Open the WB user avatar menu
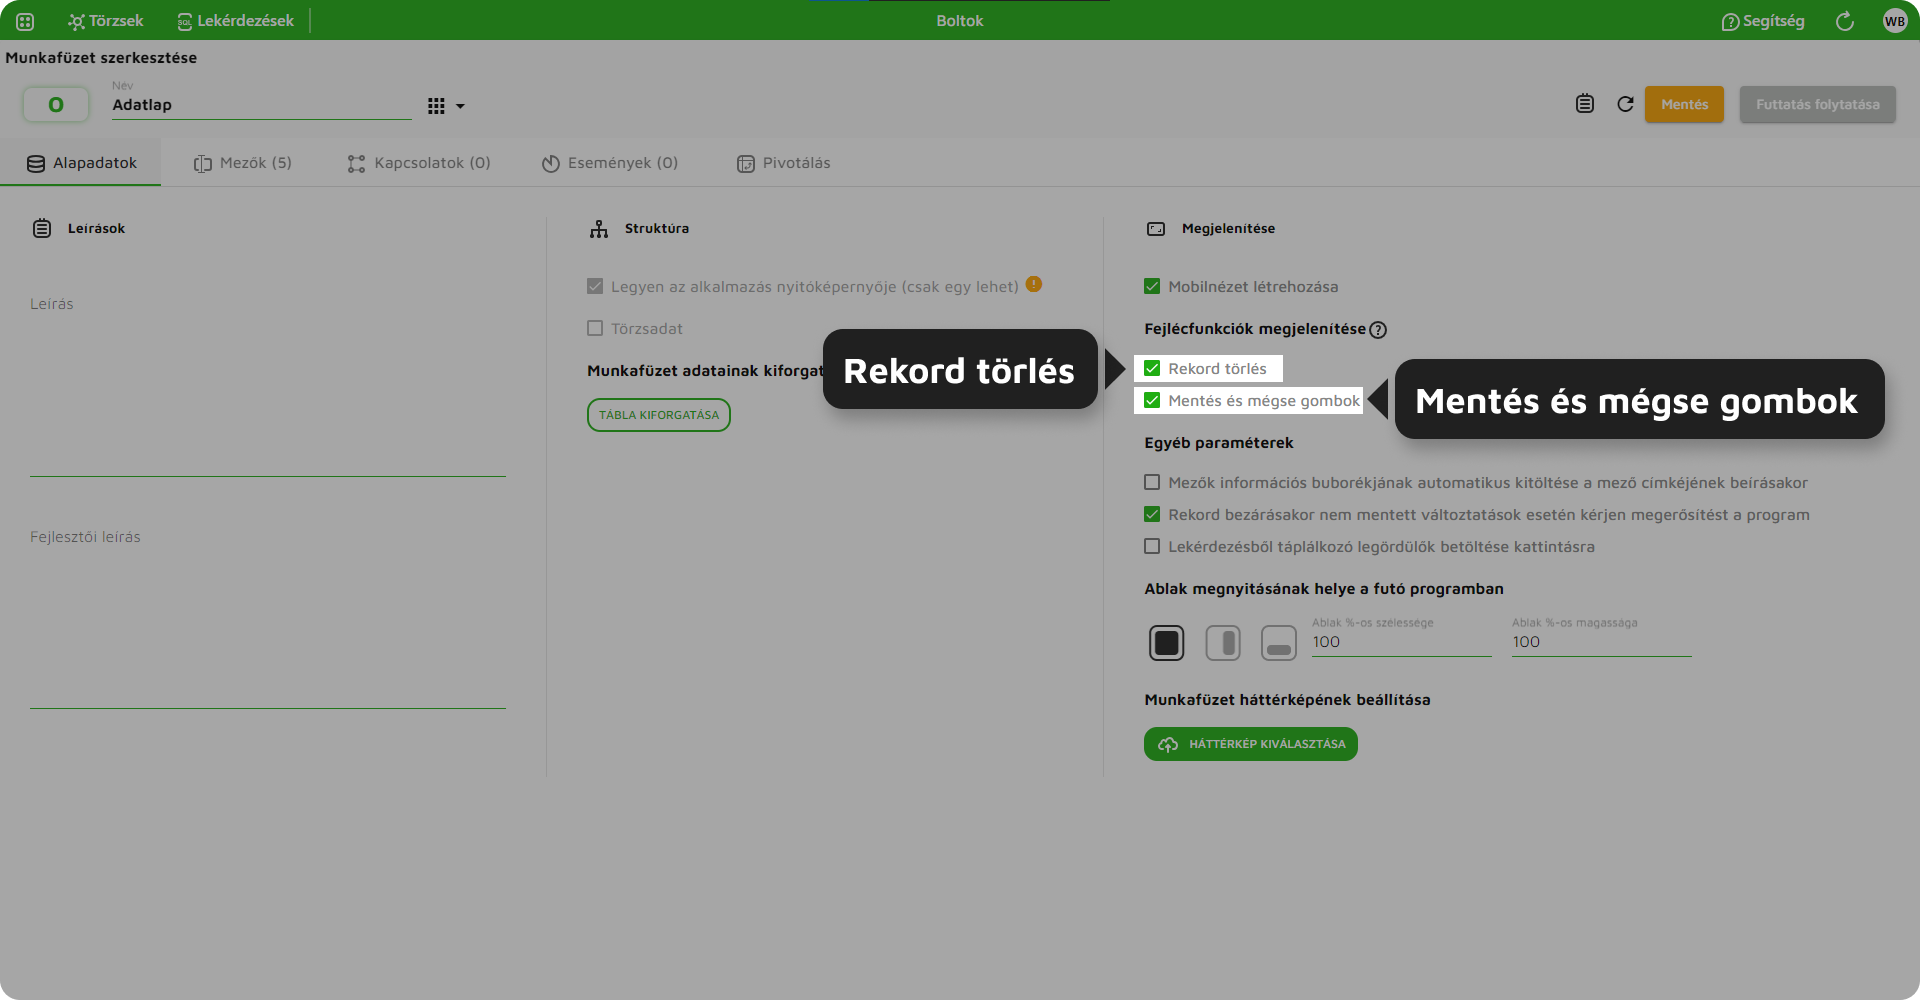The image size is (1920, 1000). tap(1895, 21)
